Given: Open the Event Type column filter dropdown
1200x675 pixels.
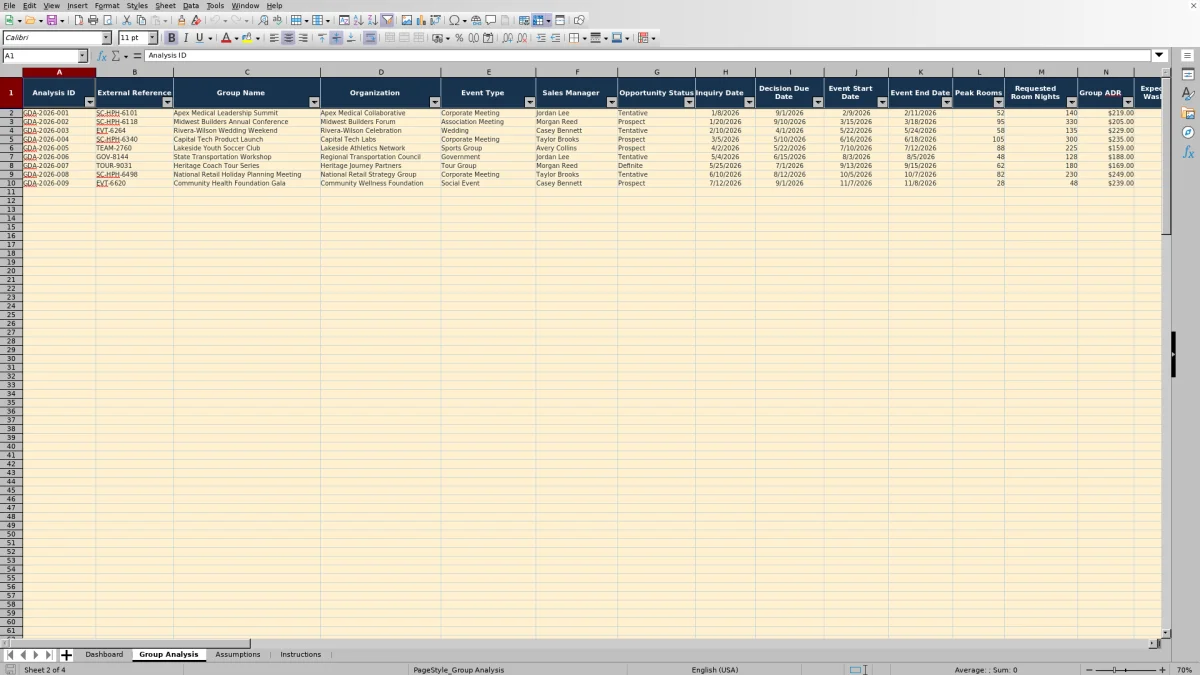Looking at the screenshot, I should [x=529, y=102].
